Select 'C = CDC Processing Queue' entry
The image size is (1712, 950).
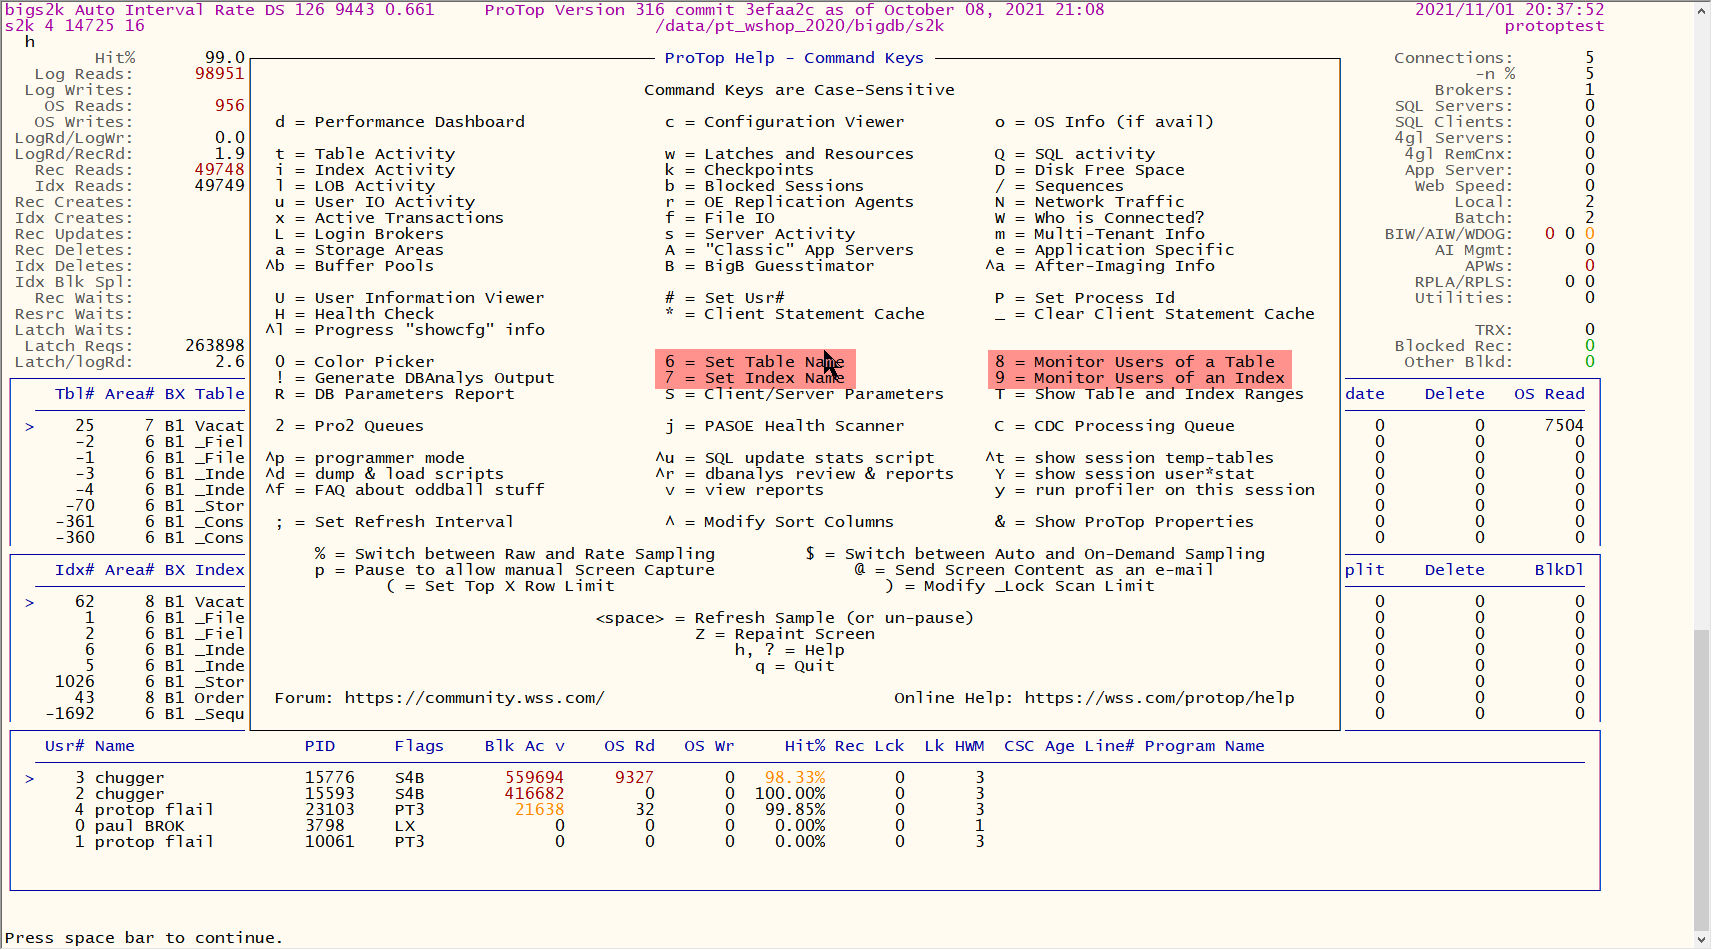click(x=1115, y=426)
